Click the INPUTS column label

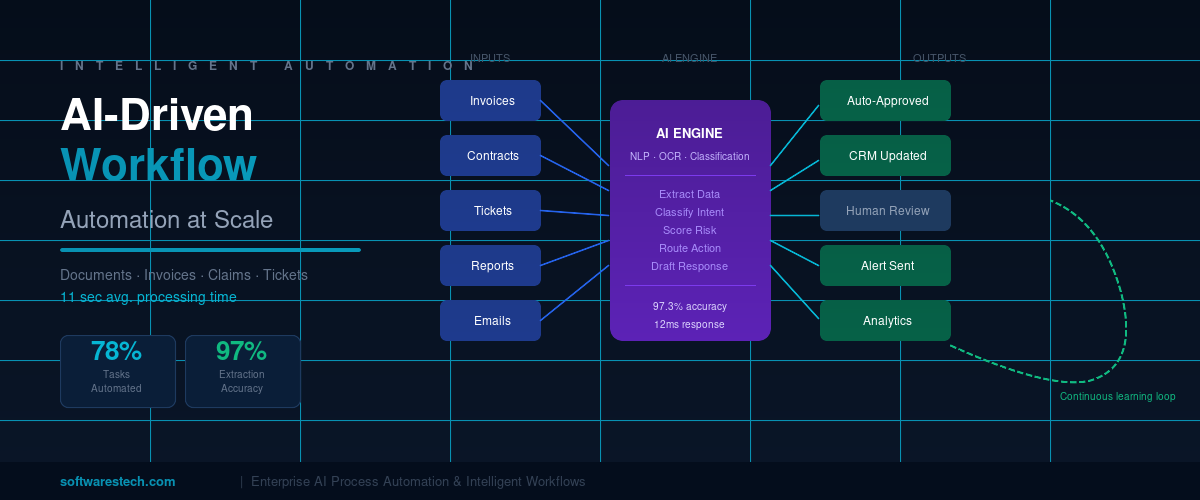click(490, 58)
